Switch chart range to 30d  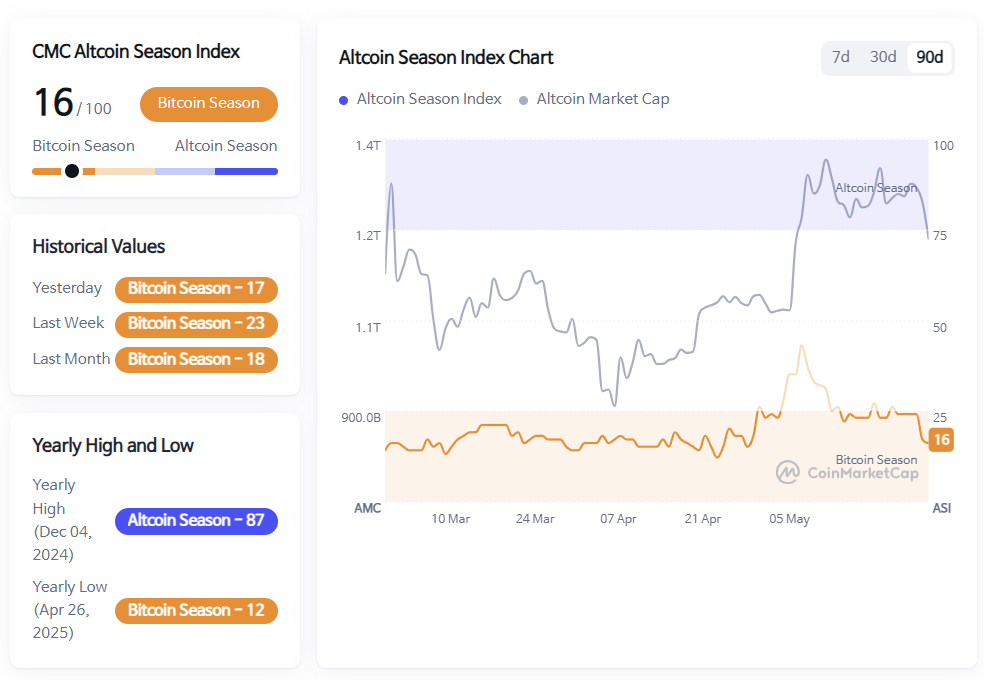(883, 57)
